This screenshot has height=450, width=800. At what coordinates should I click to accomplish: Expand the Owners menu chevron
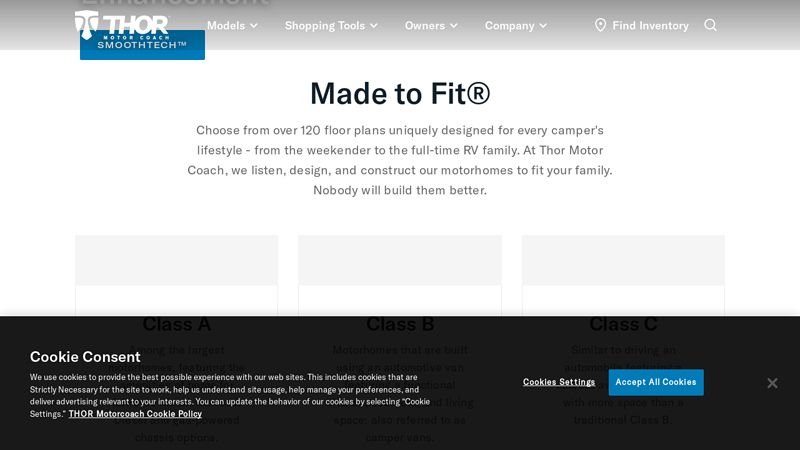[454, 26]
